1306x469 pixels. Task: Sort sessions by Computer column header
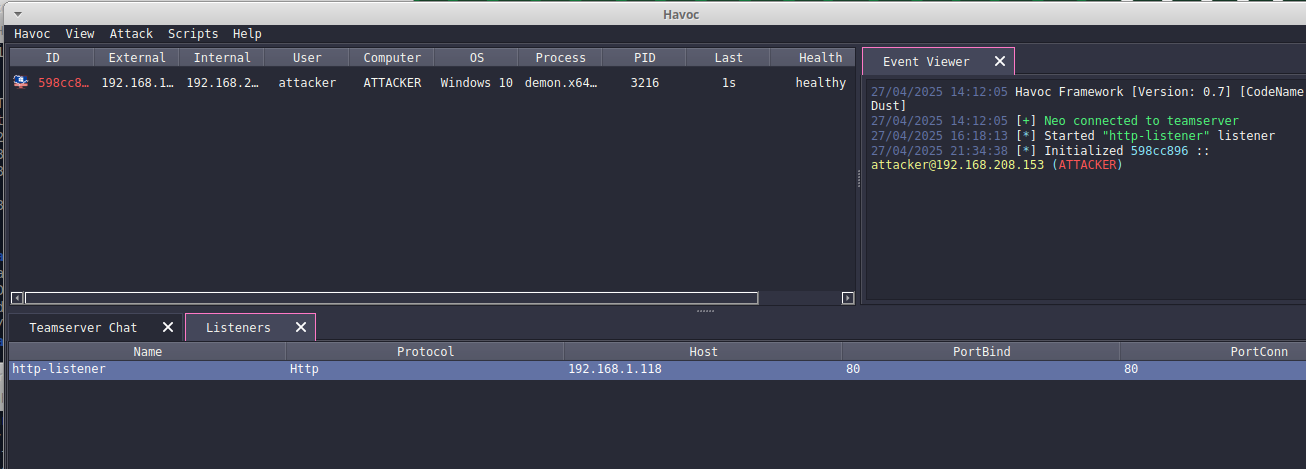tap(392, 57)
